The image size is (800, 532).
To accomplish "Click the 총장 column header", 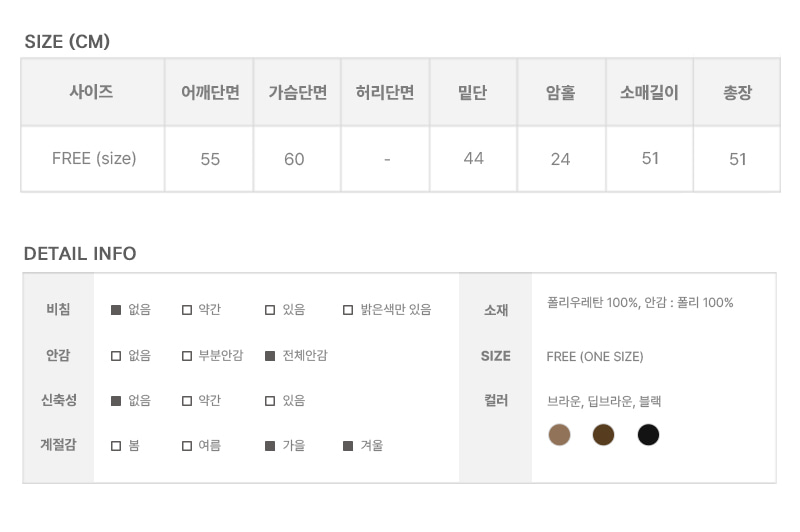I will pos(737,92).
